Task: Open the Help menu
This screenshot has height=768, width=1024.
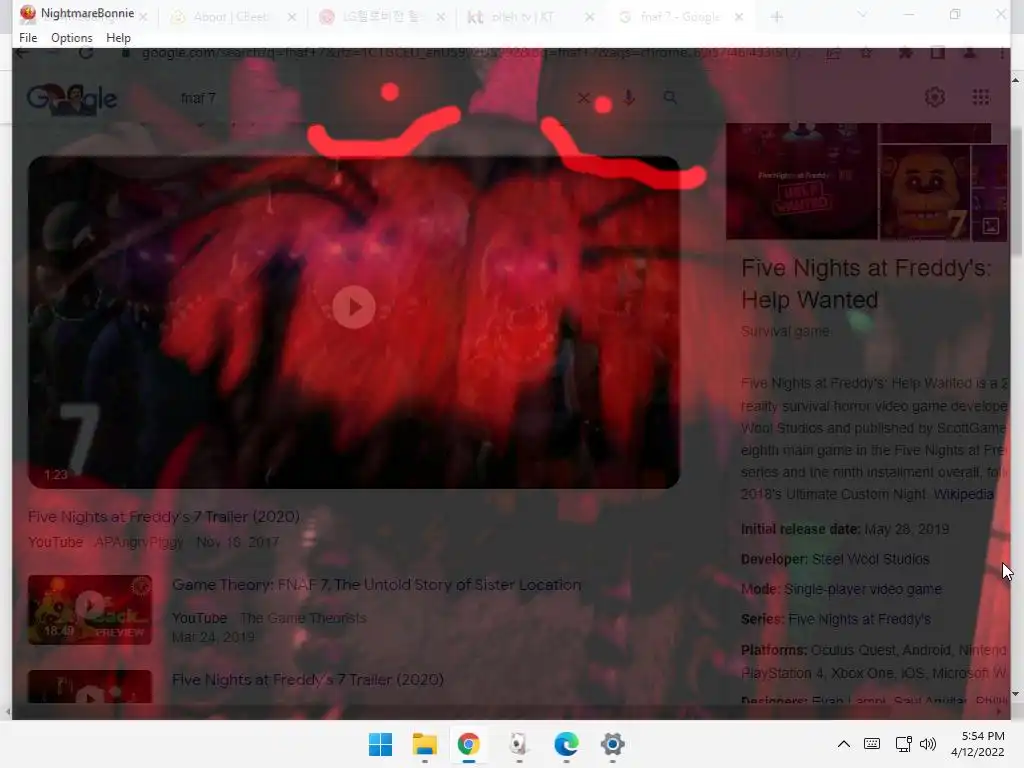Action: pyautogui.click(x=118, y=38)
